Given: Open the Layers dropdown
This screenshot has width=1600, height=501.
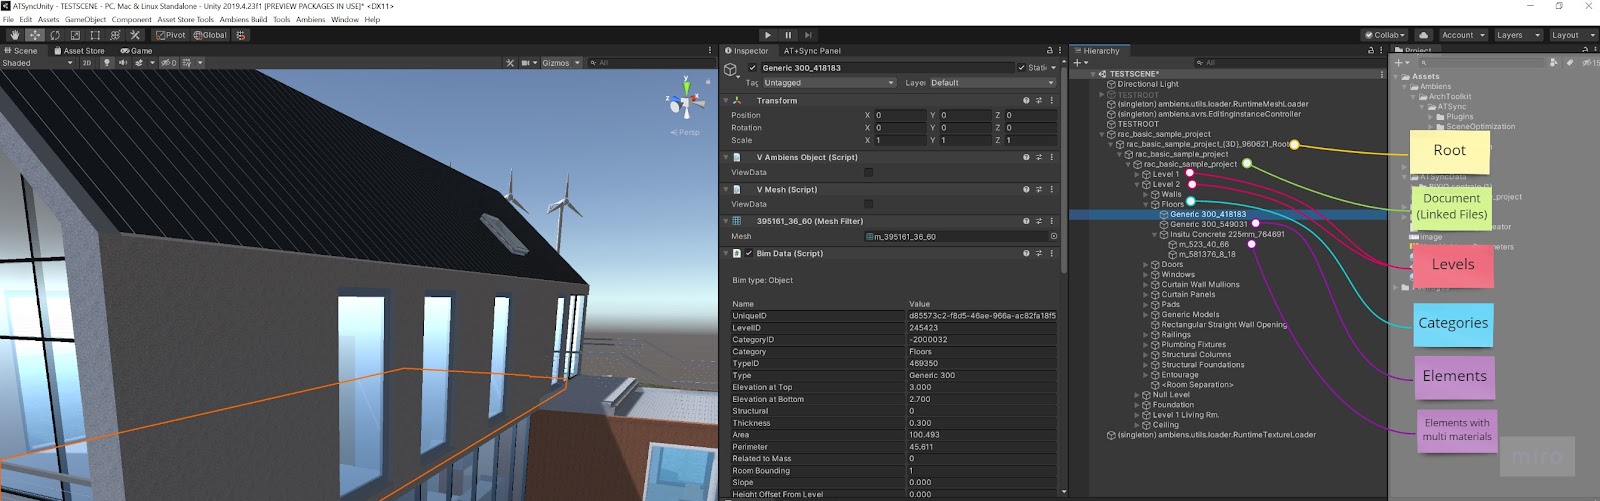Looking at the screenshot, I should point(1517,35).
